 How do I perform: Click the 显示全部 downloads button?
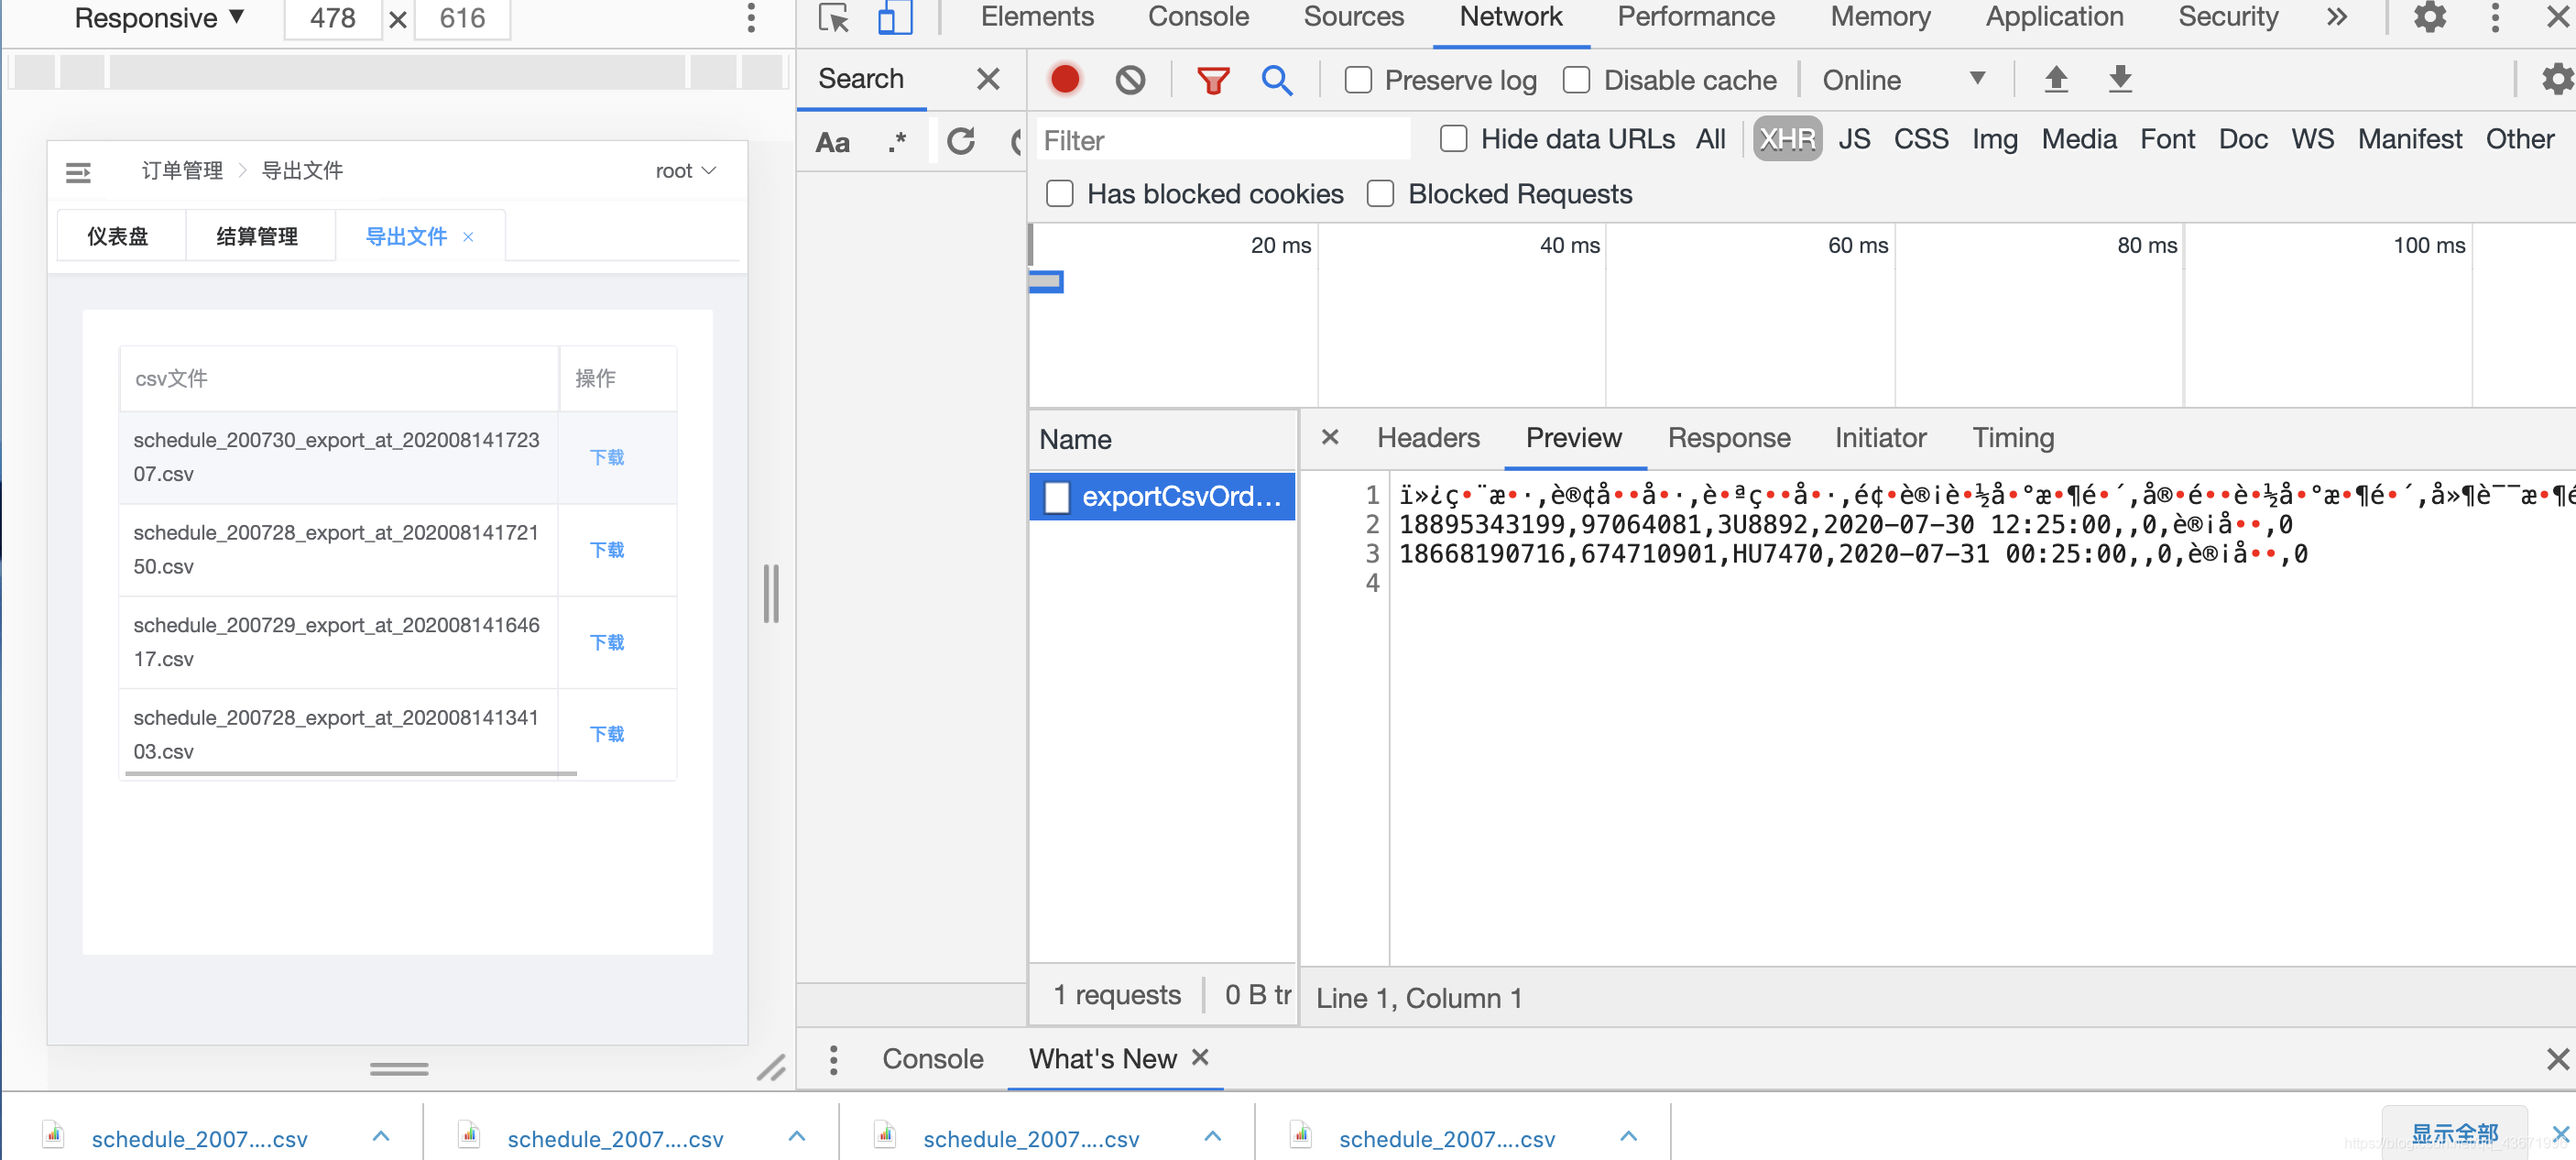click(2453, 1133)
